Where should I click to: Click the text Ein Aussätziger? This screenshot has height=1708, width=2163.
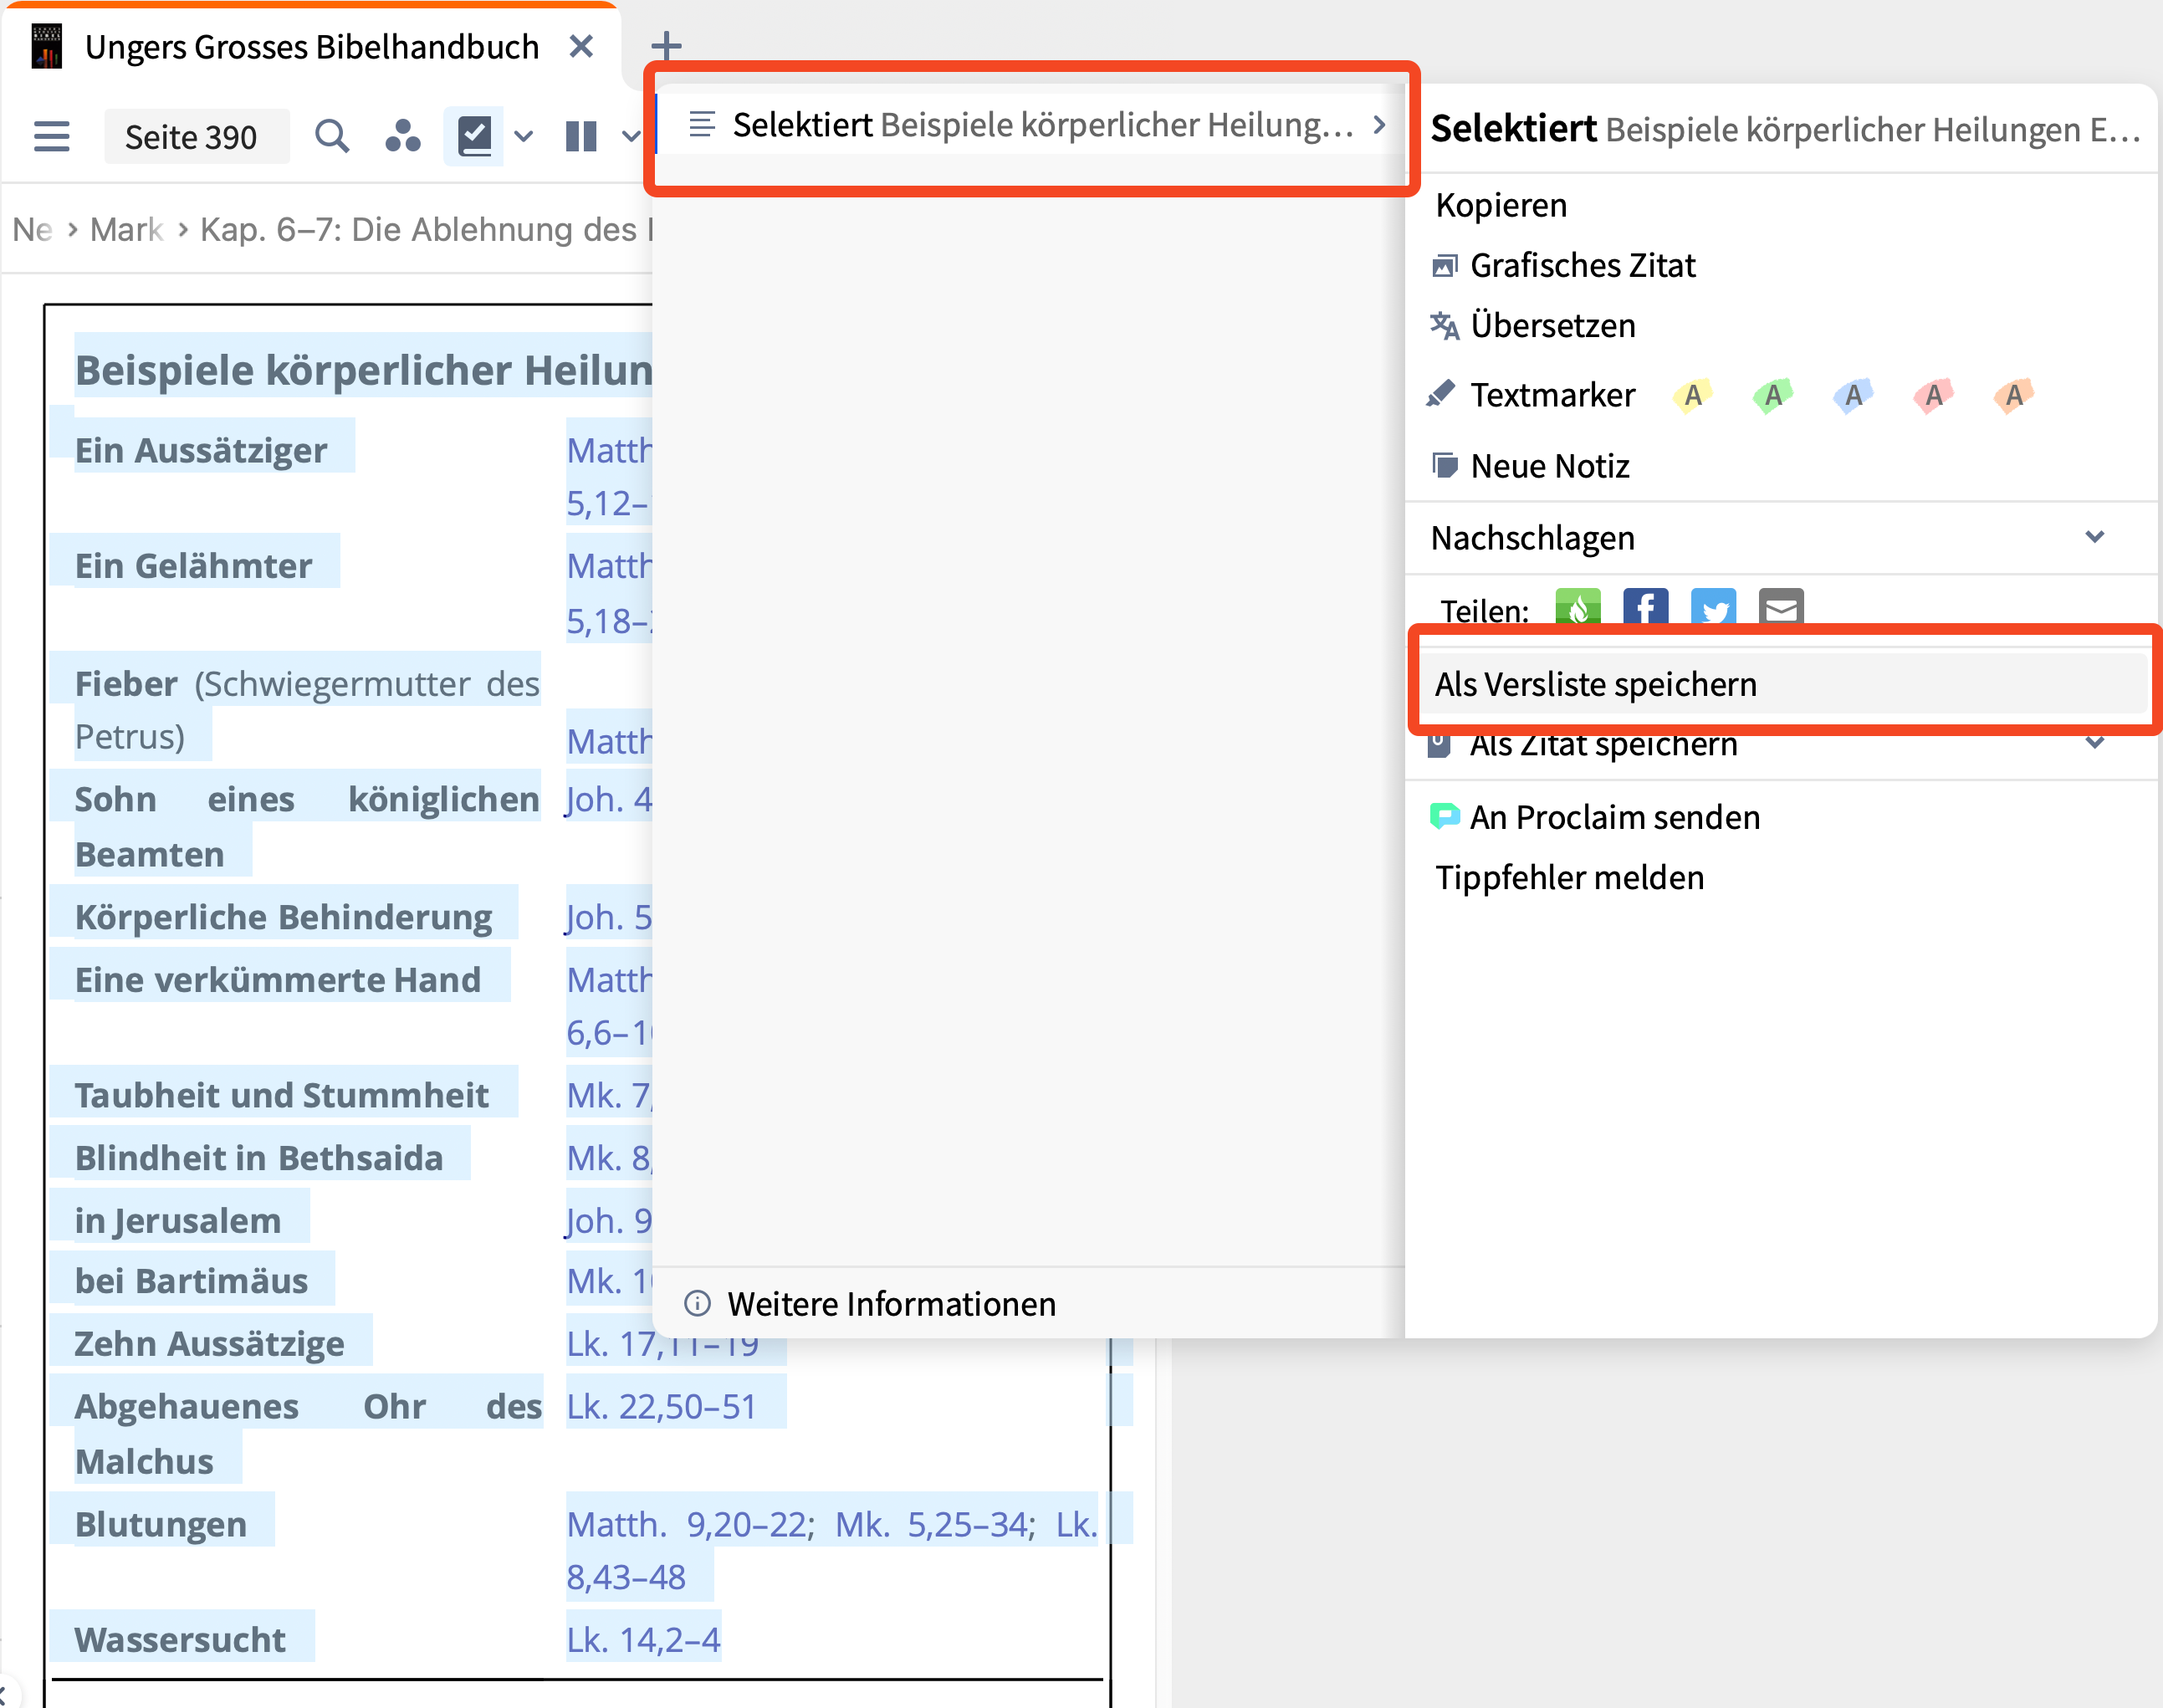201,450
